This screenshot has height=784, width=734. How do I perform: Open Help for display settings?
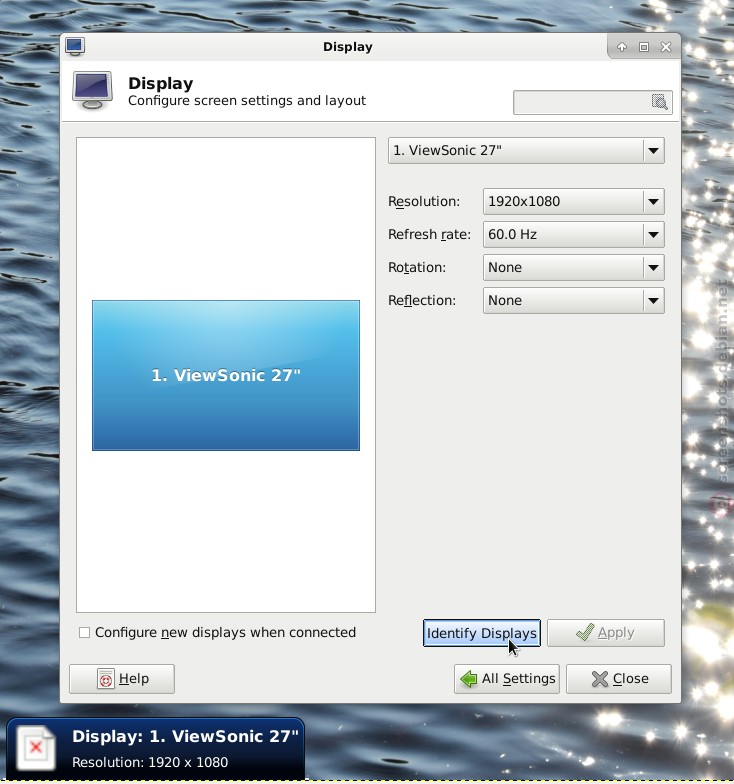[122, 679]
